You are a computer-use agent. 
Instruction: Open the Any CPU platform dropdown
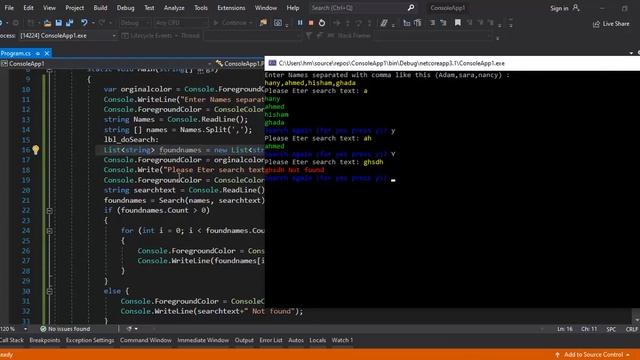tap(181, 23)
